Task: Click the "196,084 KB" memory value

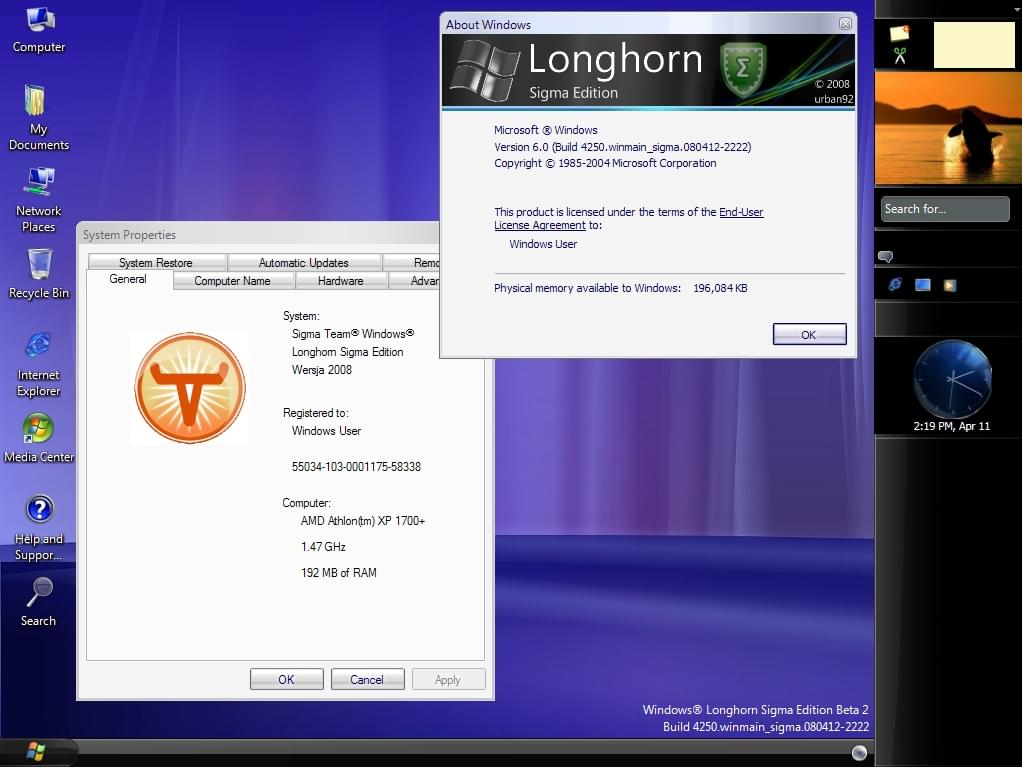Action: (720, 288)
